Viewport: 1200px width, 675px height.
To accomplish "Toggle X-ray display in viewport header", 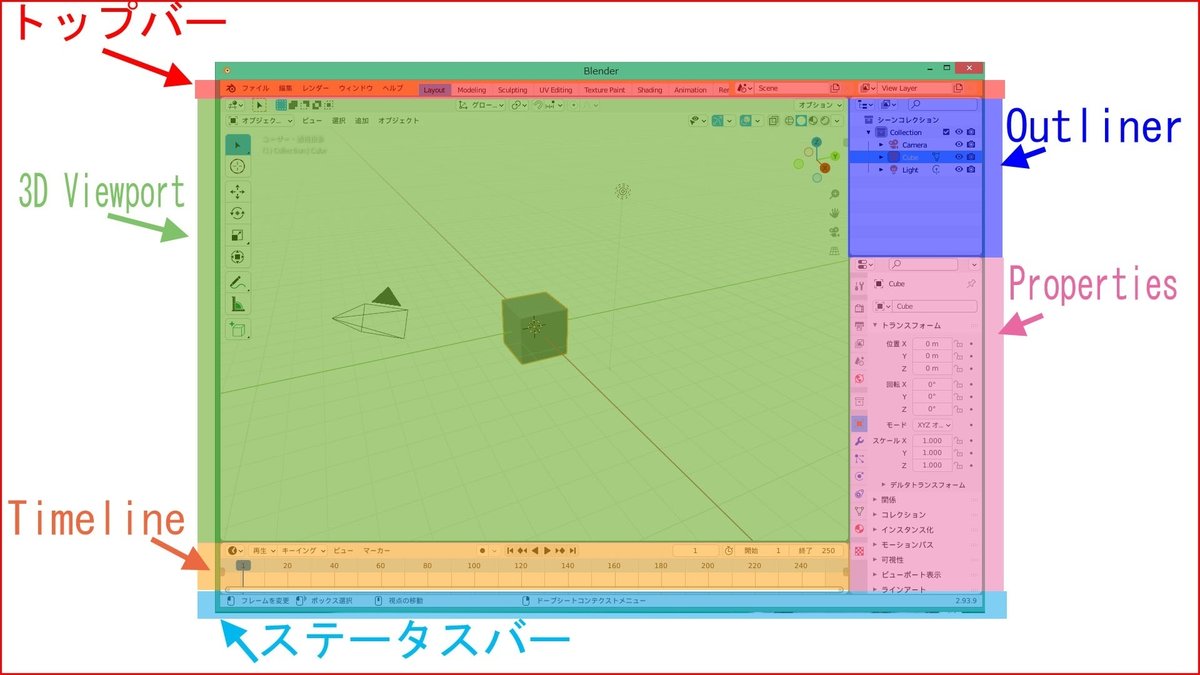I will 775,121.
